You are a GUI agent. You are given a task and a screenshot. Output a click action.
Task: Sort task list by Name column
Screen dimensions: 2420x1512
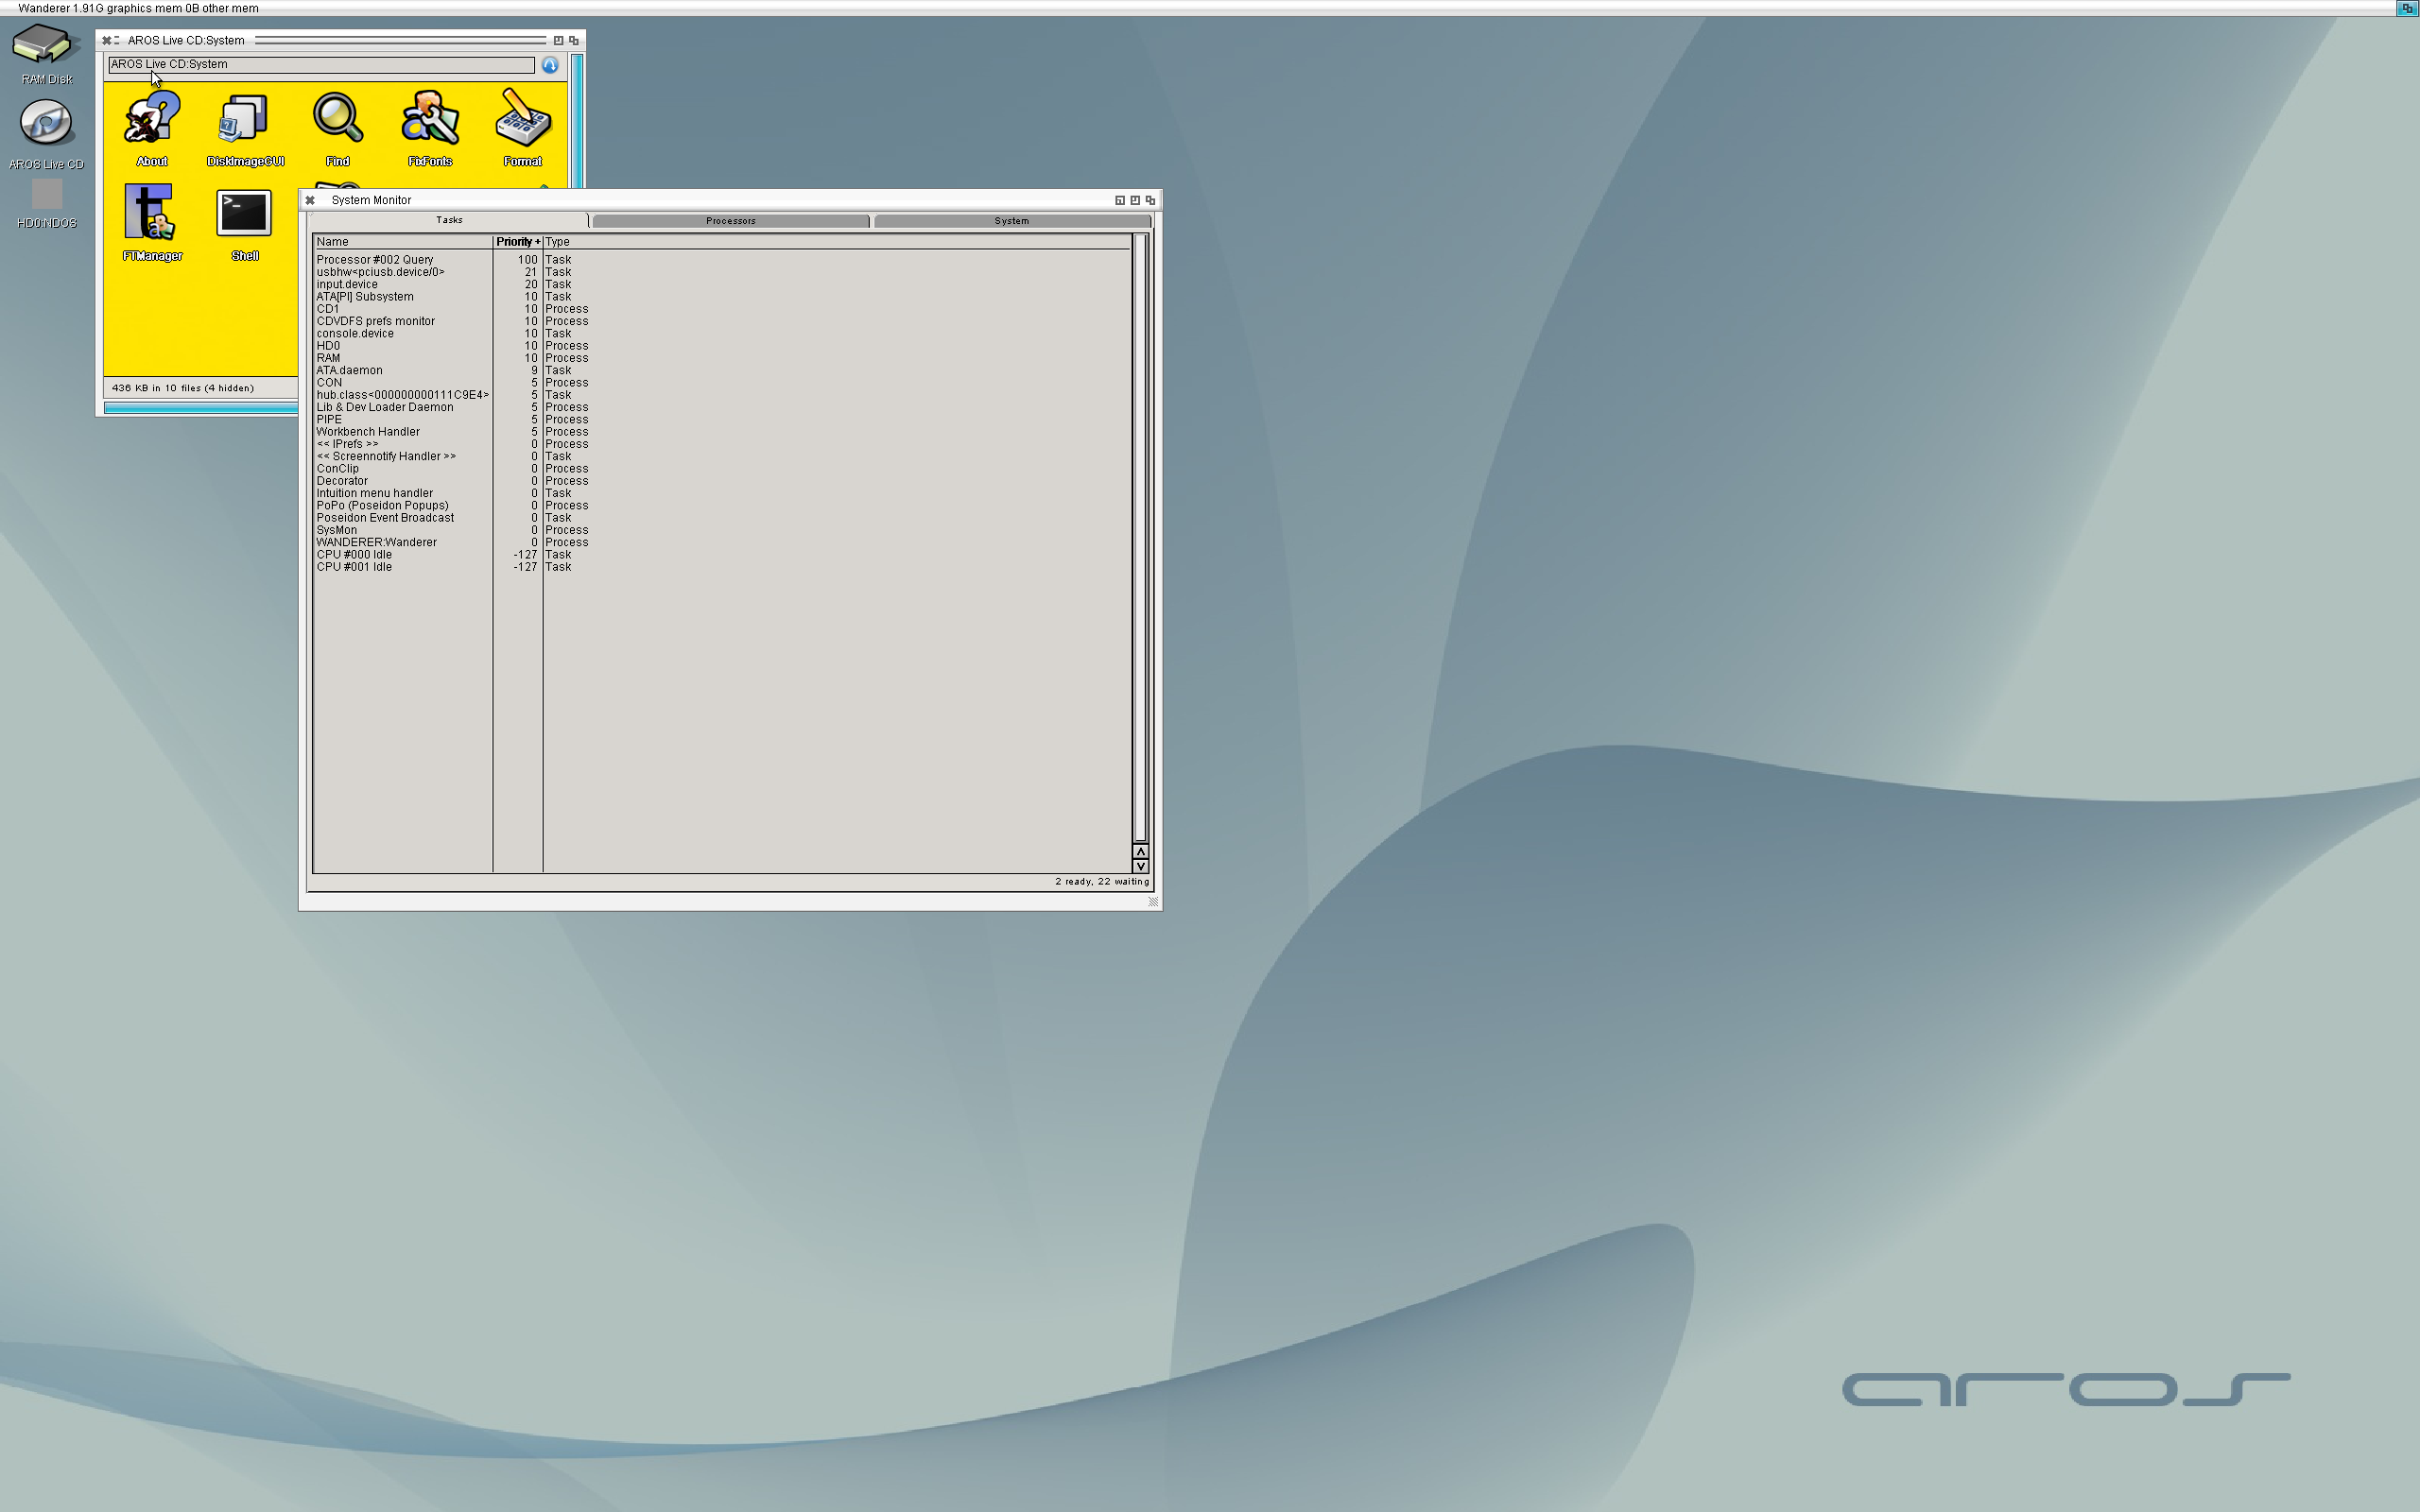point(402,242)
